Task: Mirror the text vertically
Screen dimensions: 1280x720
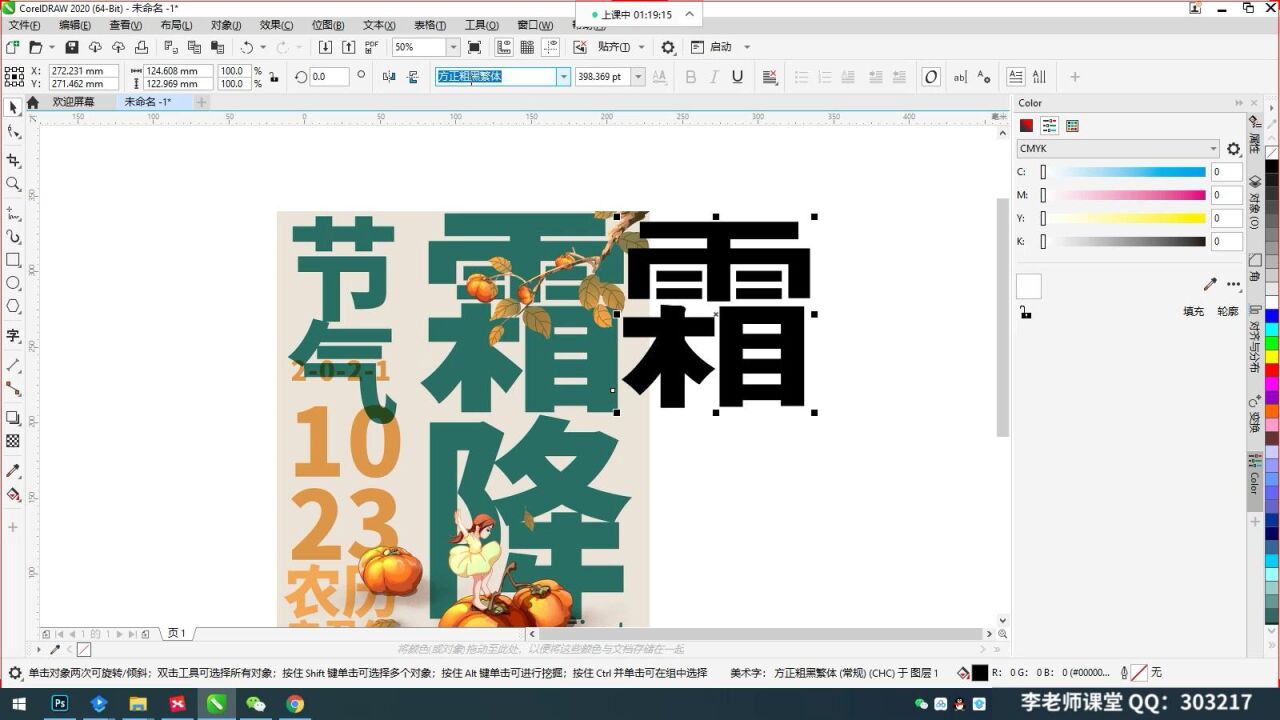Action: coord(413,77)
